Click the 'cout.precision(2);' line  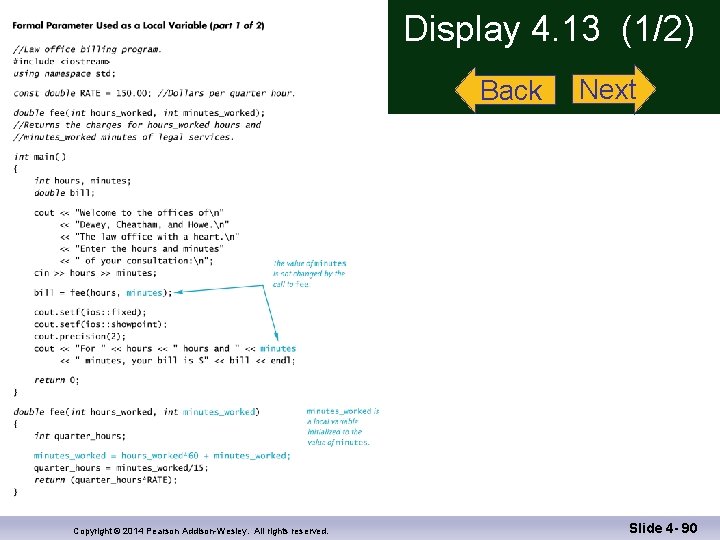click(x=79, y=336)
